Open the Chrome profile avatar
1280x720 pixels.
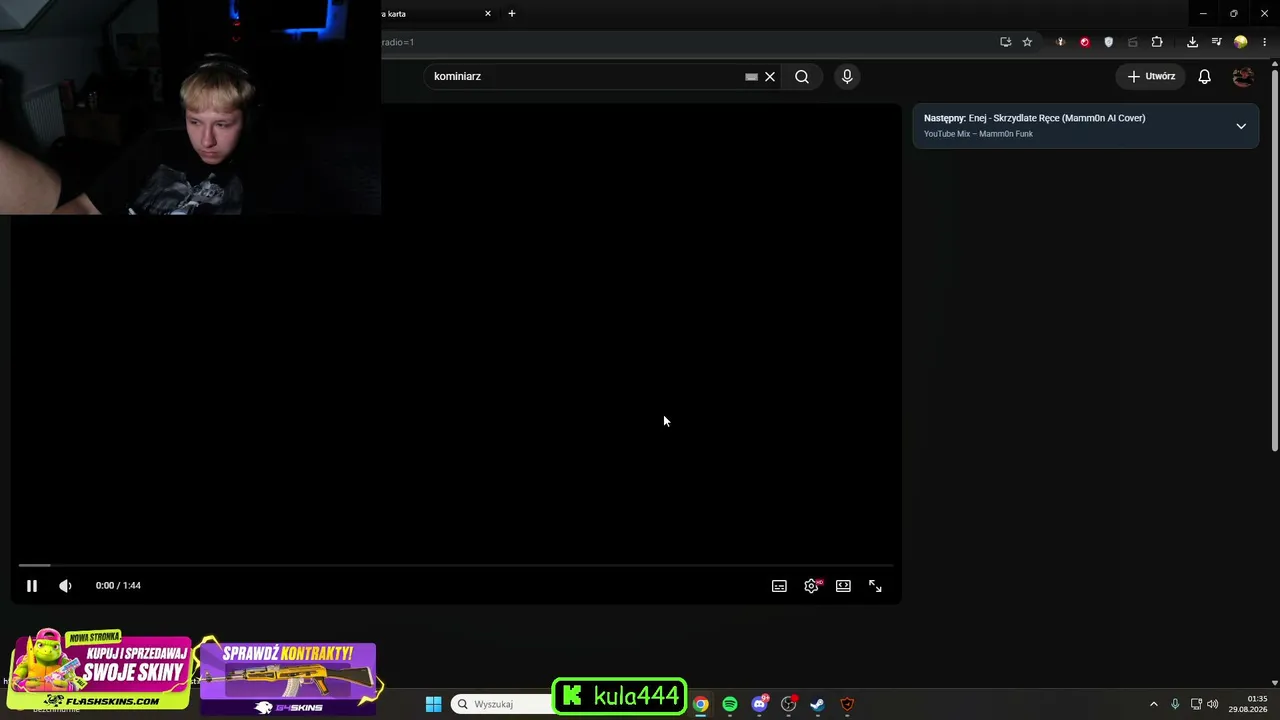click(x=1241, y=42)
